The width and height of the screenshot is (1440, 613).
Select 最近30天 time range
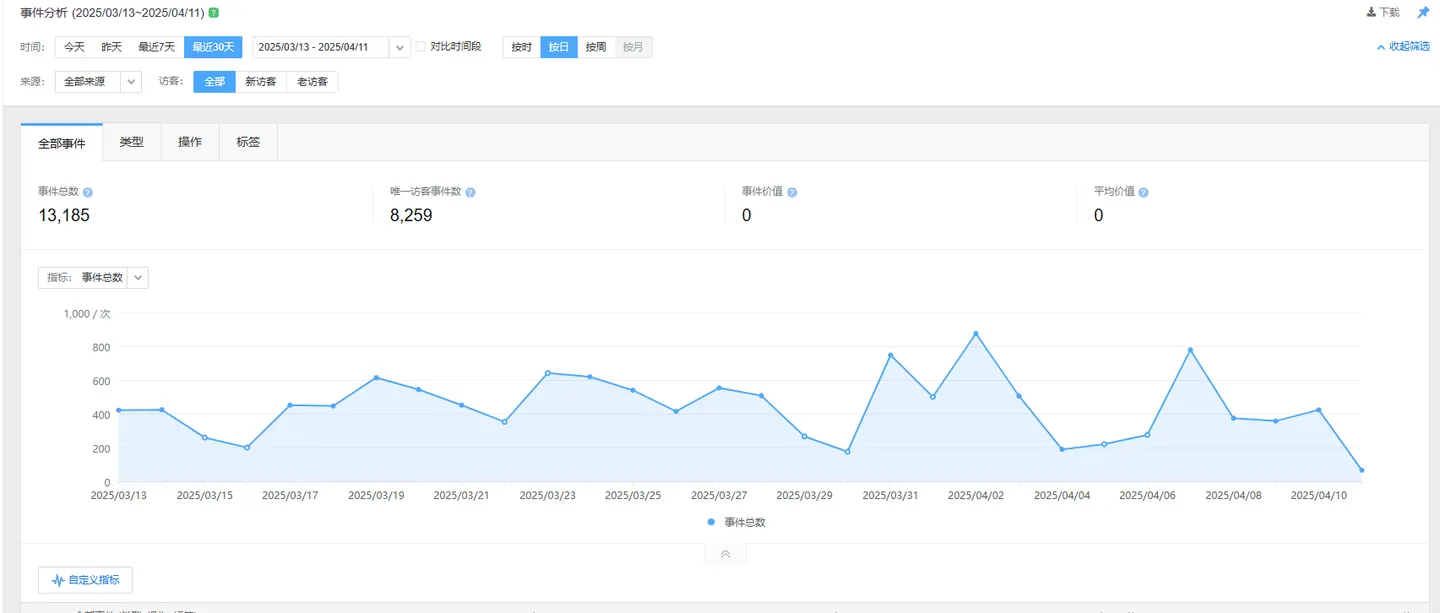pos(213,47)
